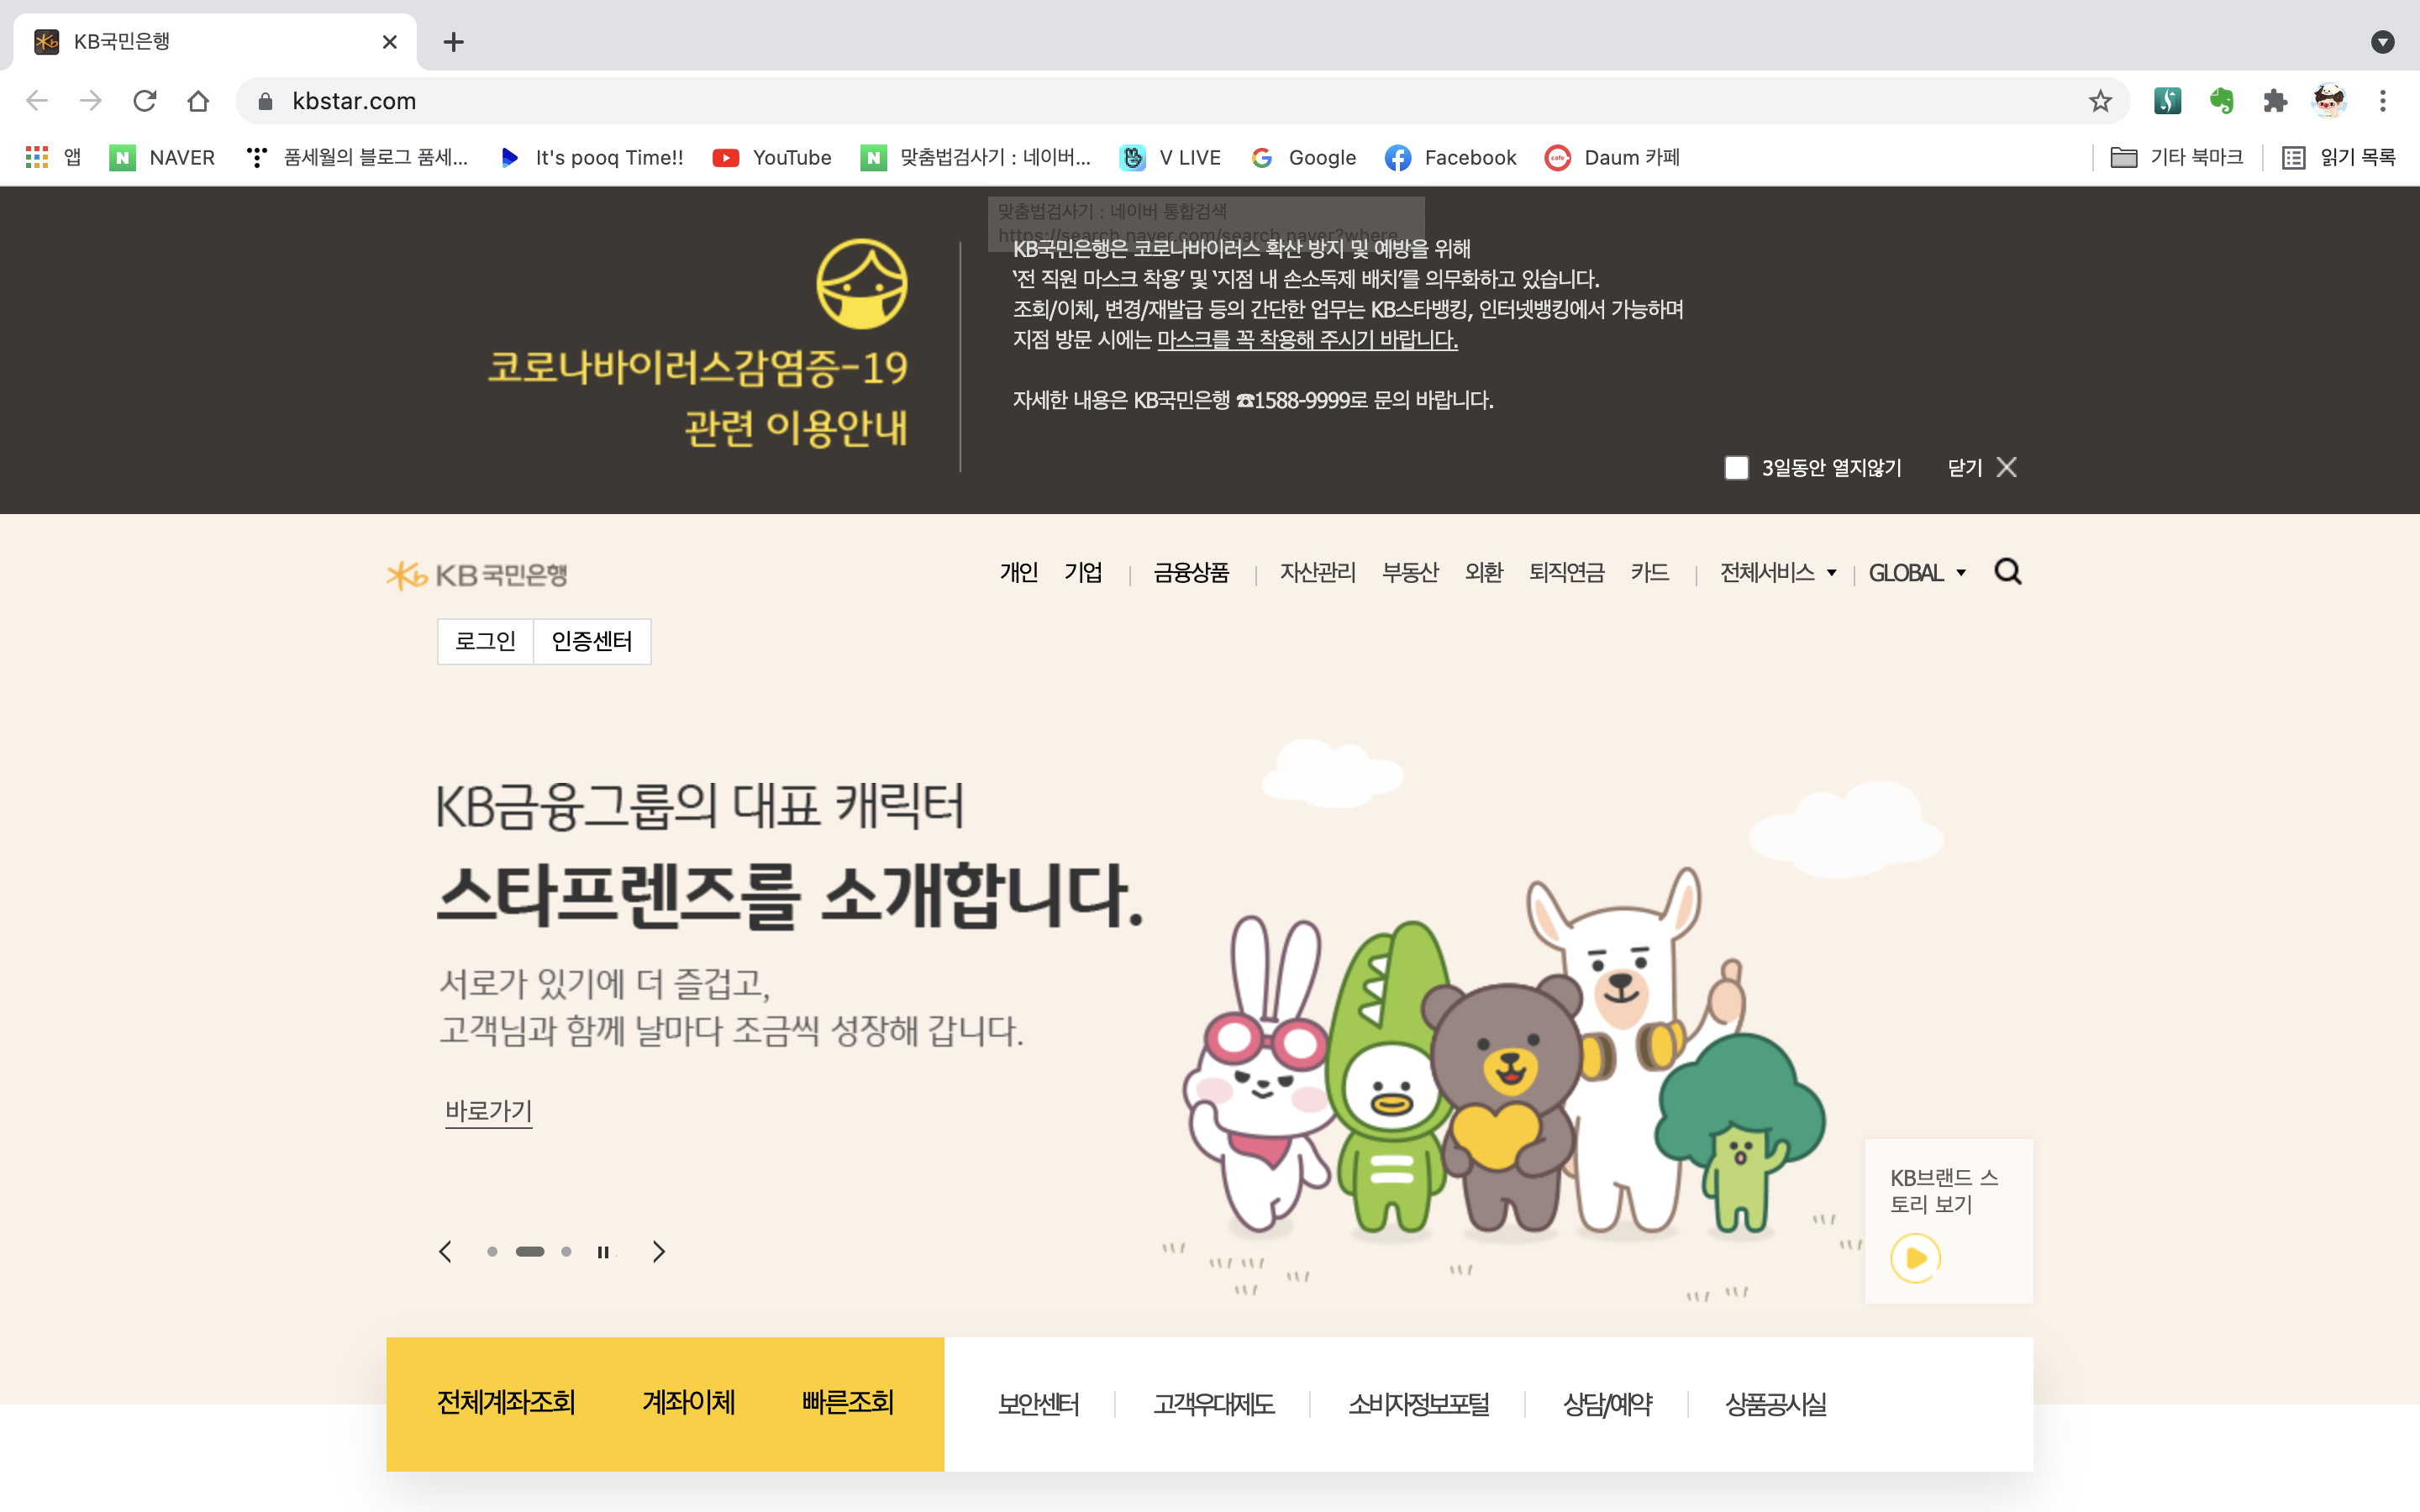This screenshot has width=2420, height=1512.
Task: Select the third carousel dot indicator
Action: (x=566, y=1252)
